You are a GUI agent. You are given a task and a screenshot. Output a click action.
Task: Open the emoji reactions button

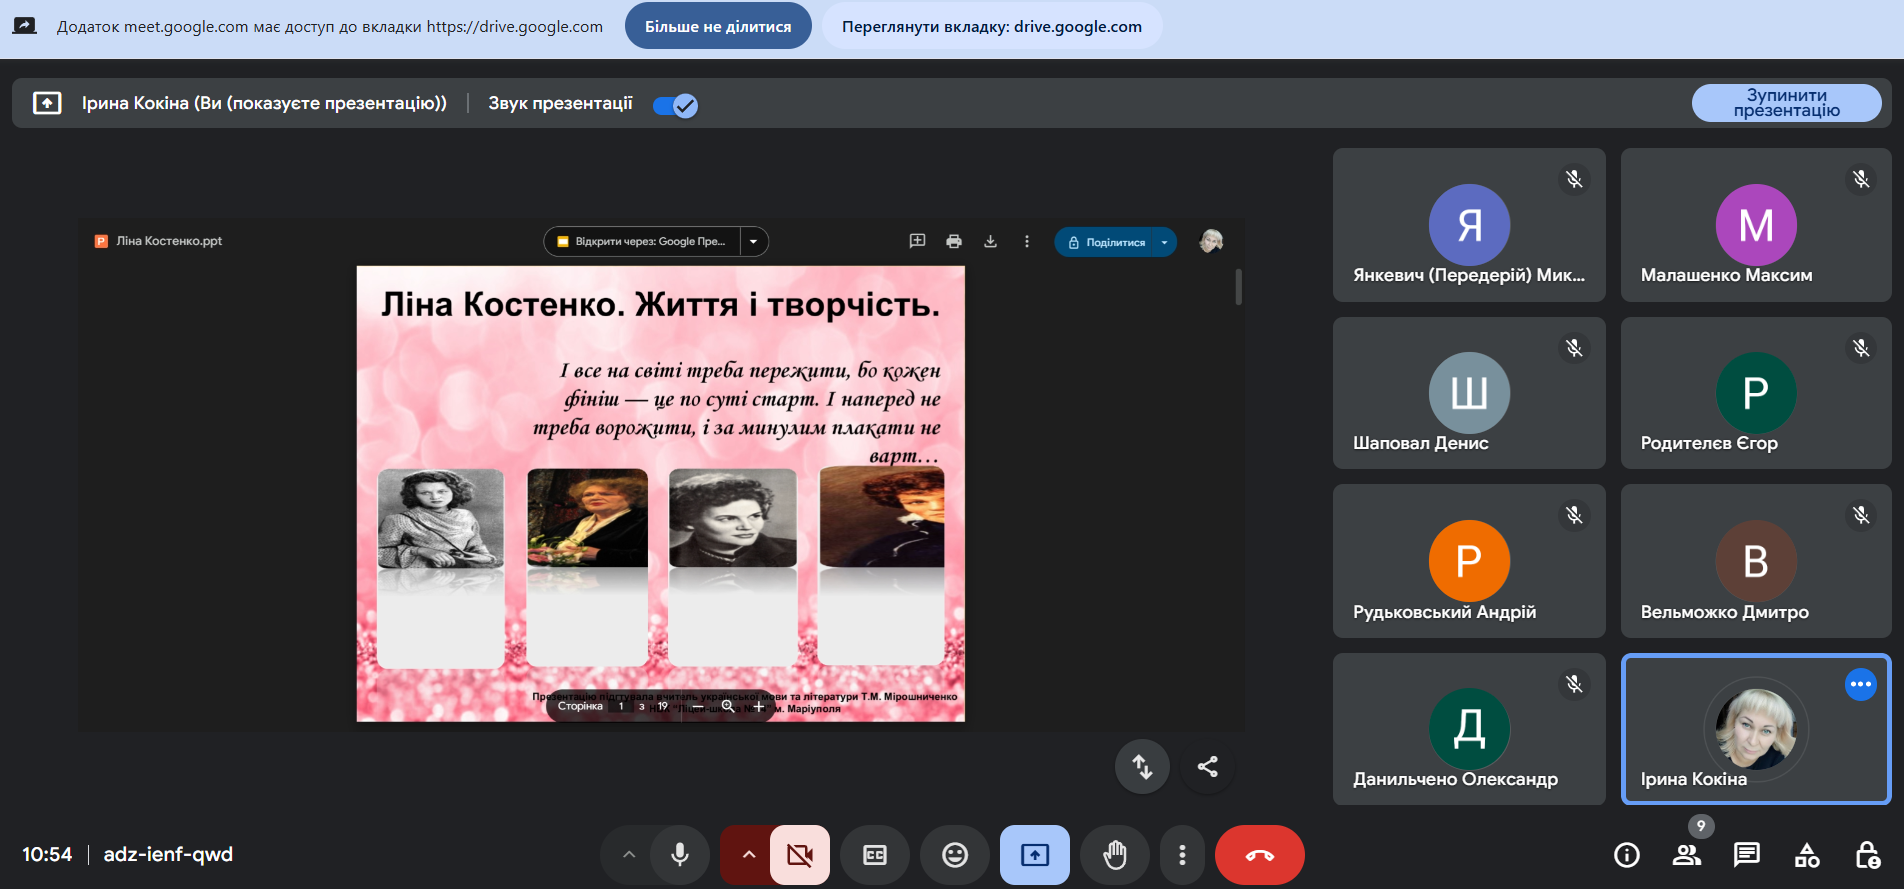955,855
